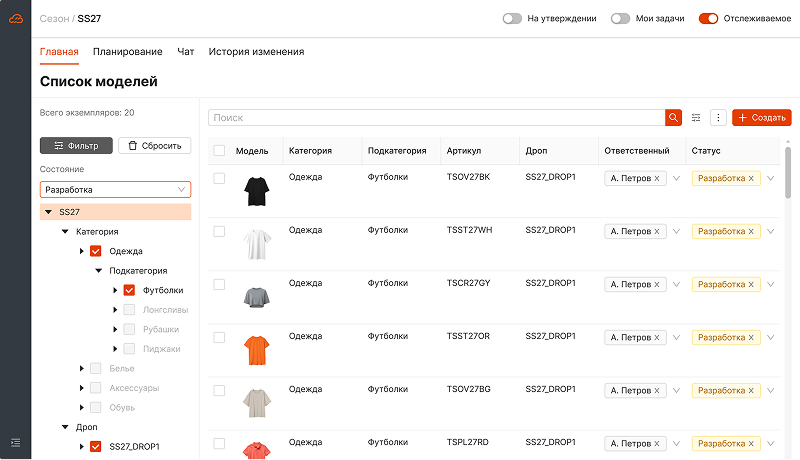Screen dimensions: 800x460
Task: Click into the Поиск search field
Action: (436, 118)
